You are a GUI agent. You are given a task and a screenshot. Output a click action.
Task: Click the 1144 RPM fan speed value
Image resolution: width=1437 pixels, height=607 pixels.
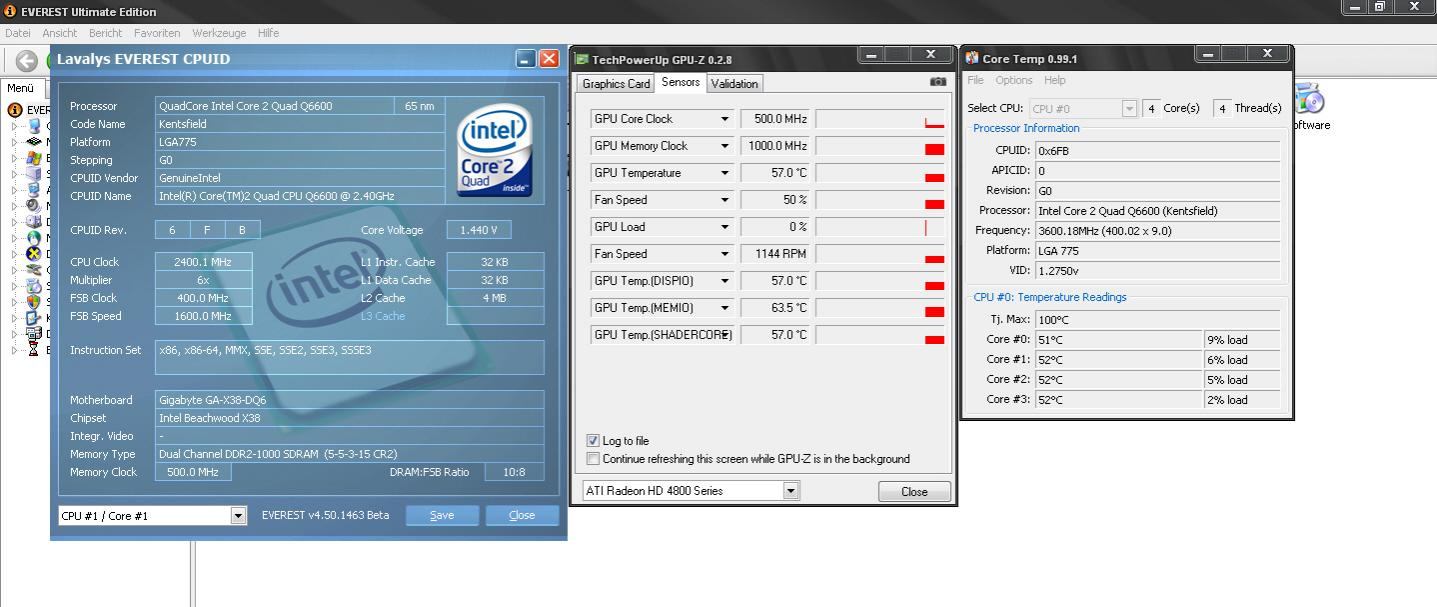[x=775, y=254]
